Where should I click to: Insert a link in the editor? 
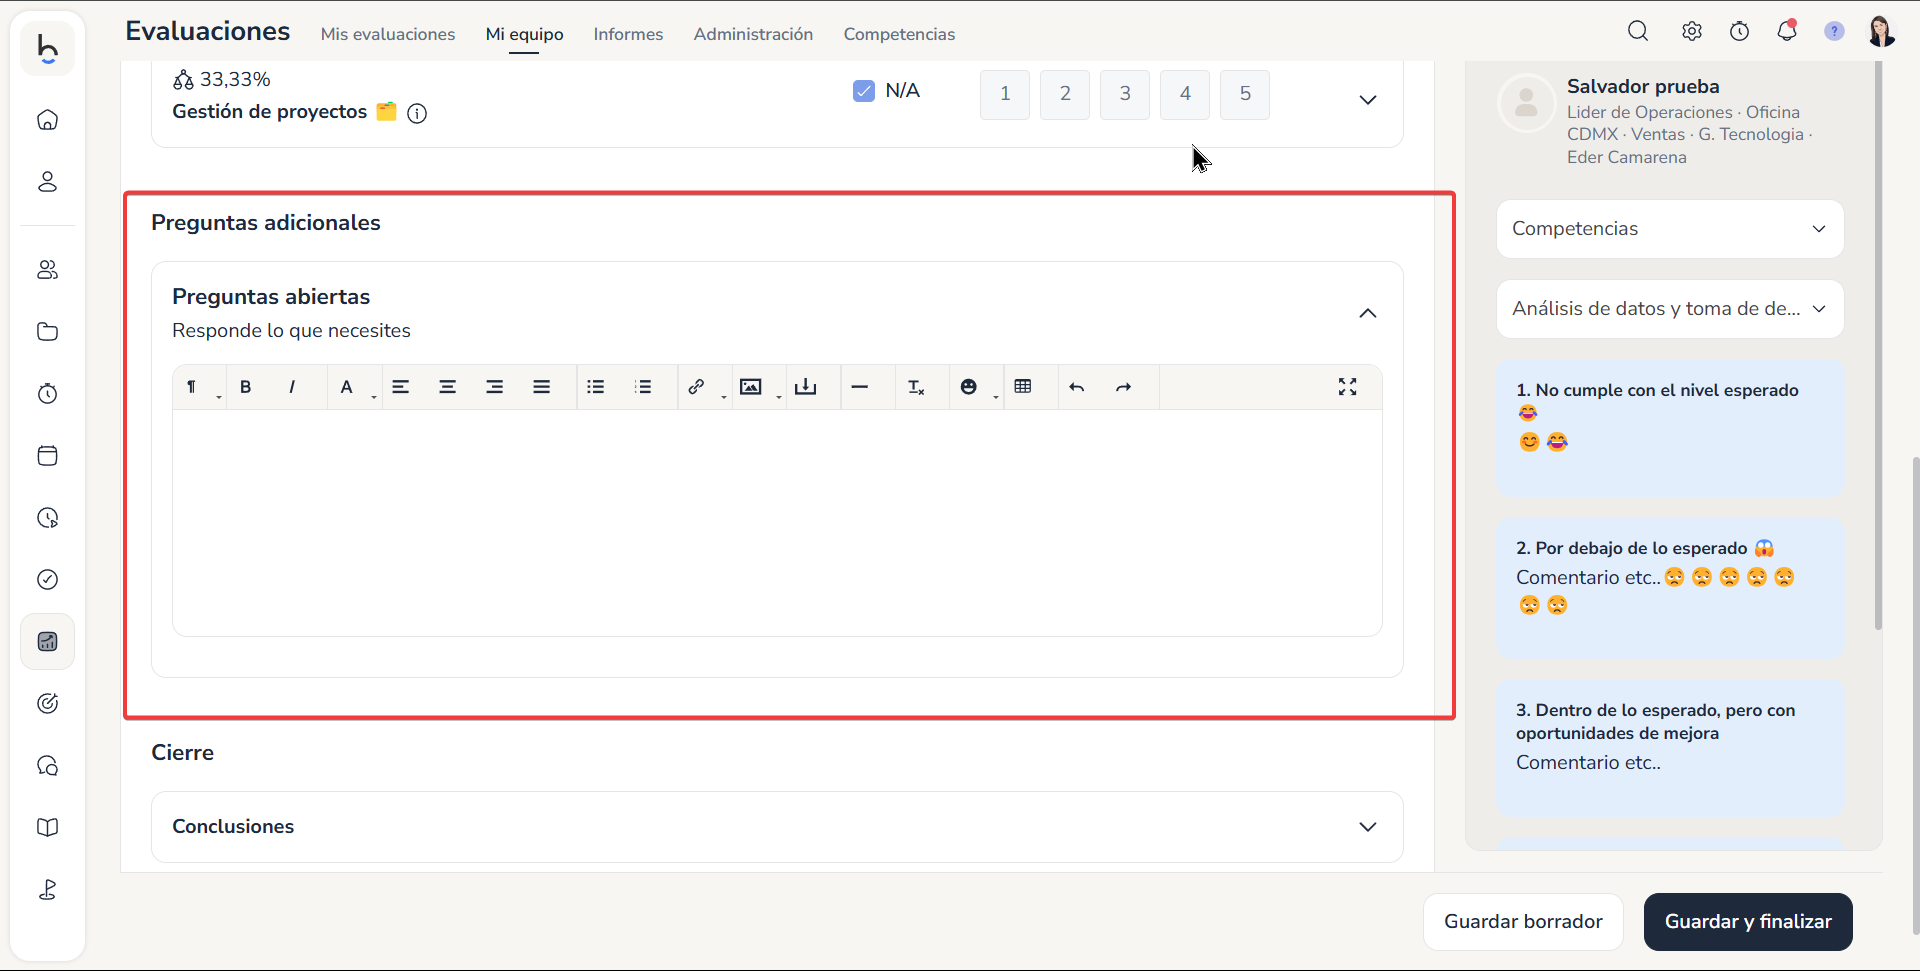697,387
